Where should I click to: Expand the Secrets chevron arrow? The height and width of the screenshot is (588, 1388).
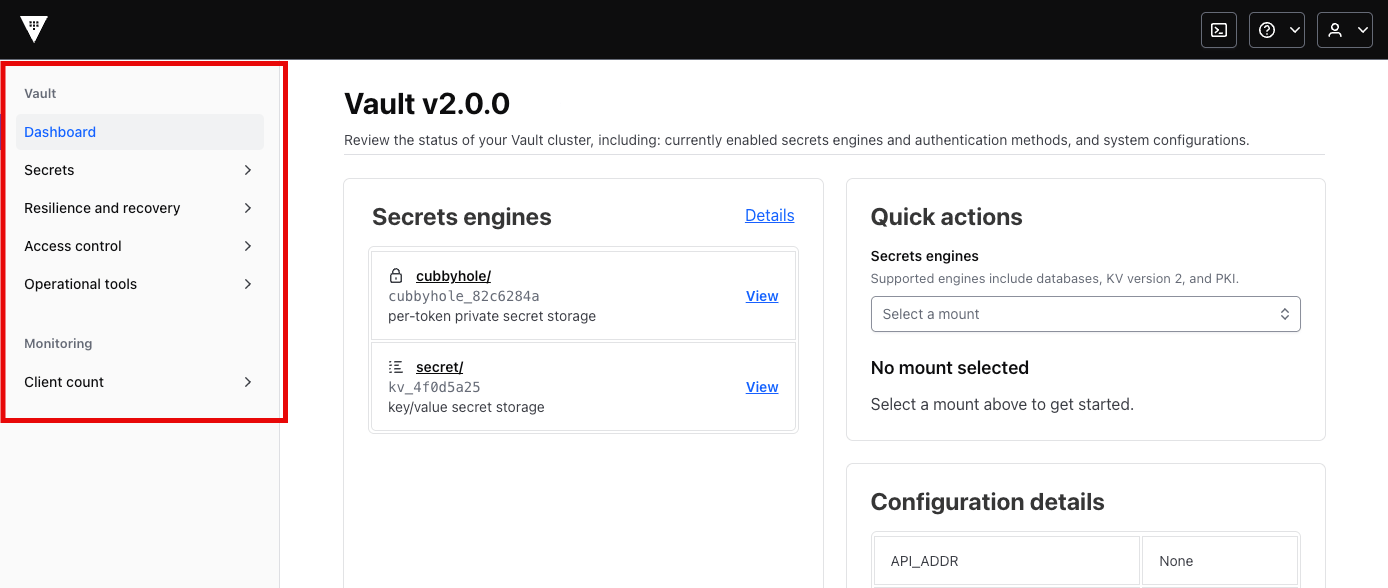point(248,170)
